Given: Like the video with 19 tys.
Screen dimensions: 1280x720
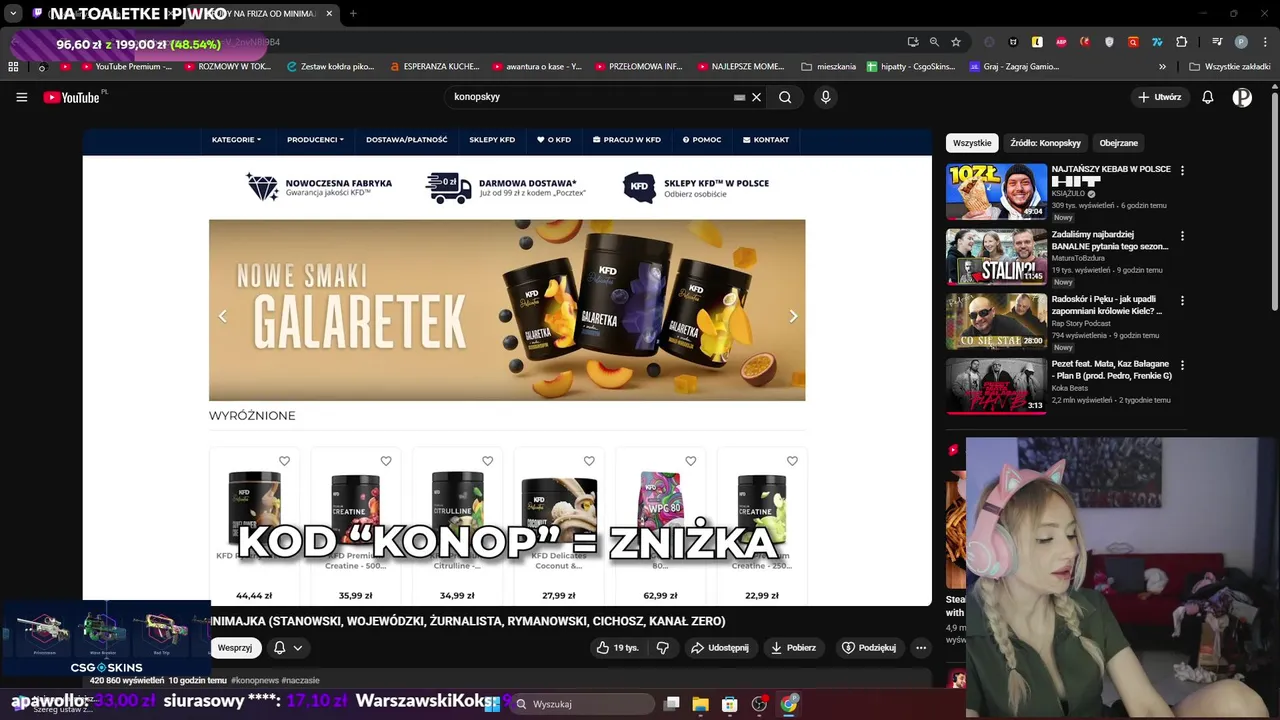Looking at the screenshot, I should [617, 648].
